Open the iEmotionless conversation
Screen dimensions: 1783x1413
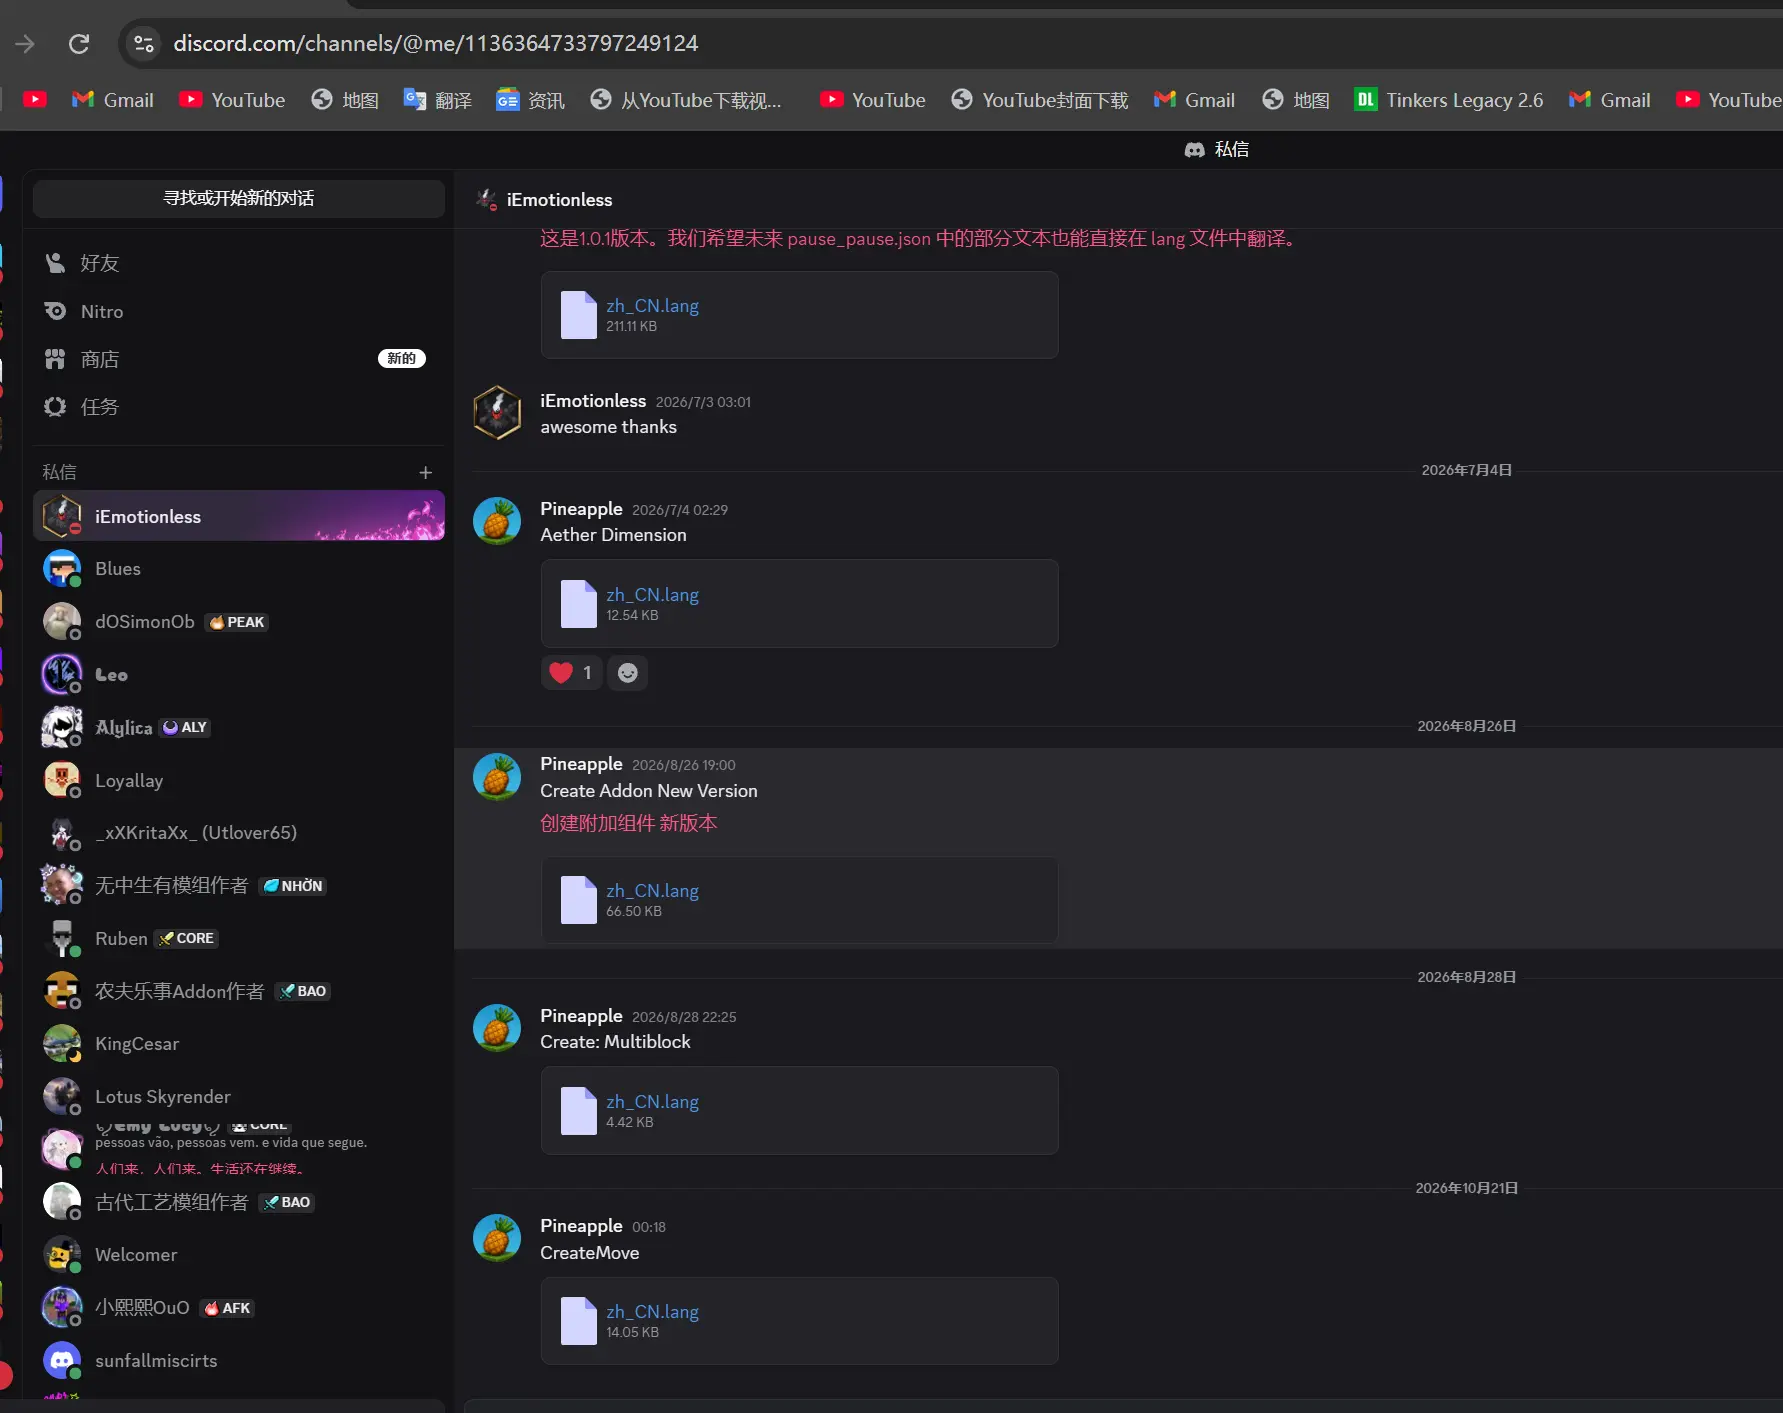pos(238,516)
